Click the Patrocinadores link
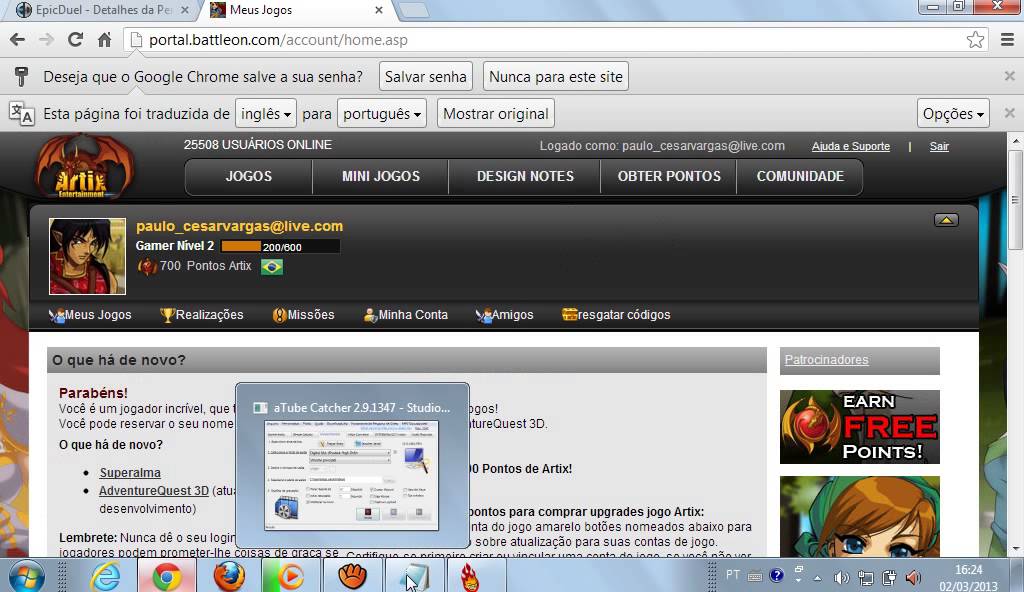This screenshot has height=592, width=1024. coord(826,360)
